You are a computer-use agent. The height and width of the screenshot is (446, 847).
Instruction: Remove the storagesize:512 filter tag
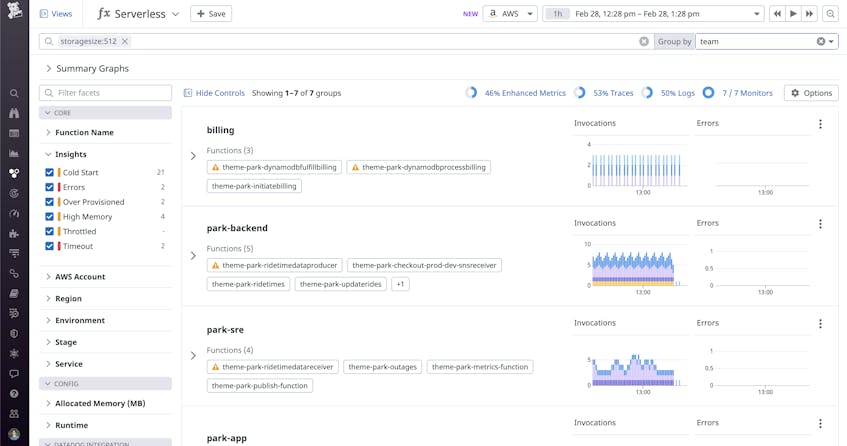click(x=125, y=41)
